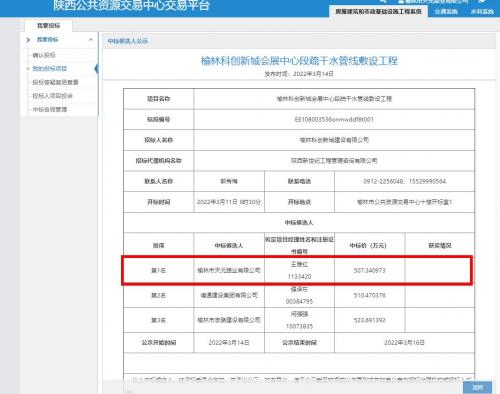Switch to the 交通系统 tab
The width and height of the screenshot is (500, 394).
point(446,12)
